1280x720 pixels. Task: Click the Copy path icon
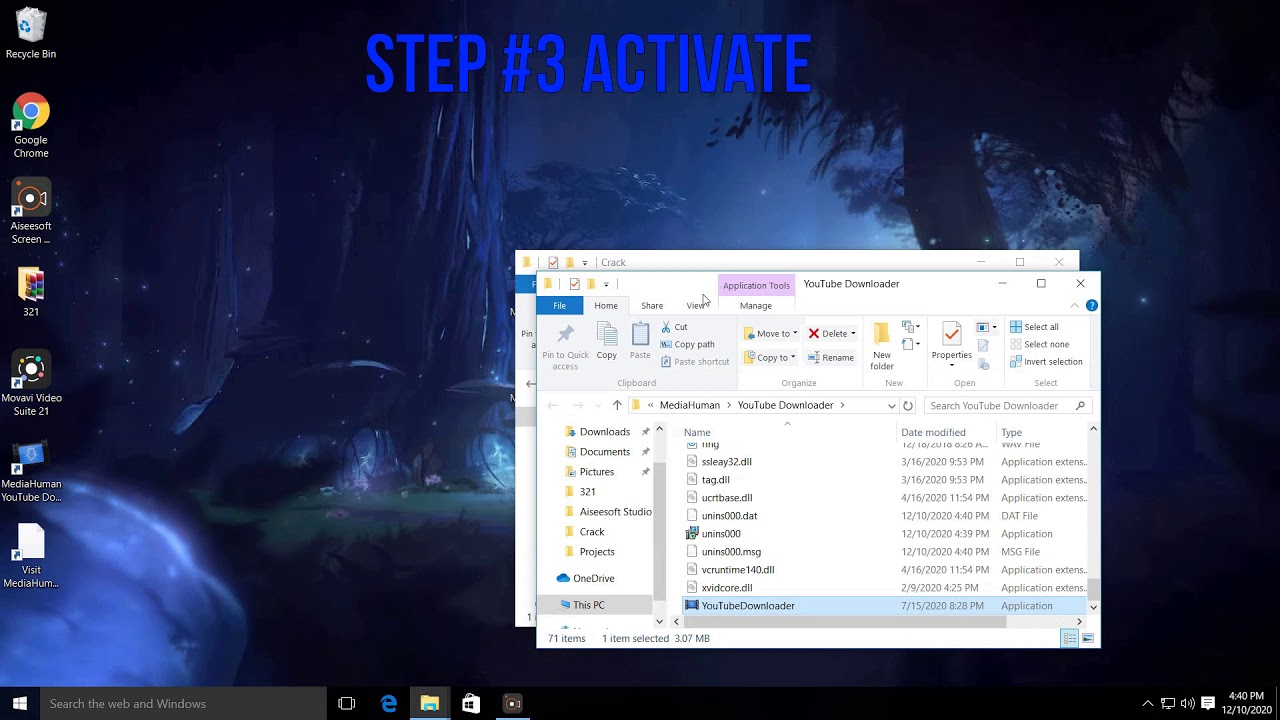coord(666,344)
